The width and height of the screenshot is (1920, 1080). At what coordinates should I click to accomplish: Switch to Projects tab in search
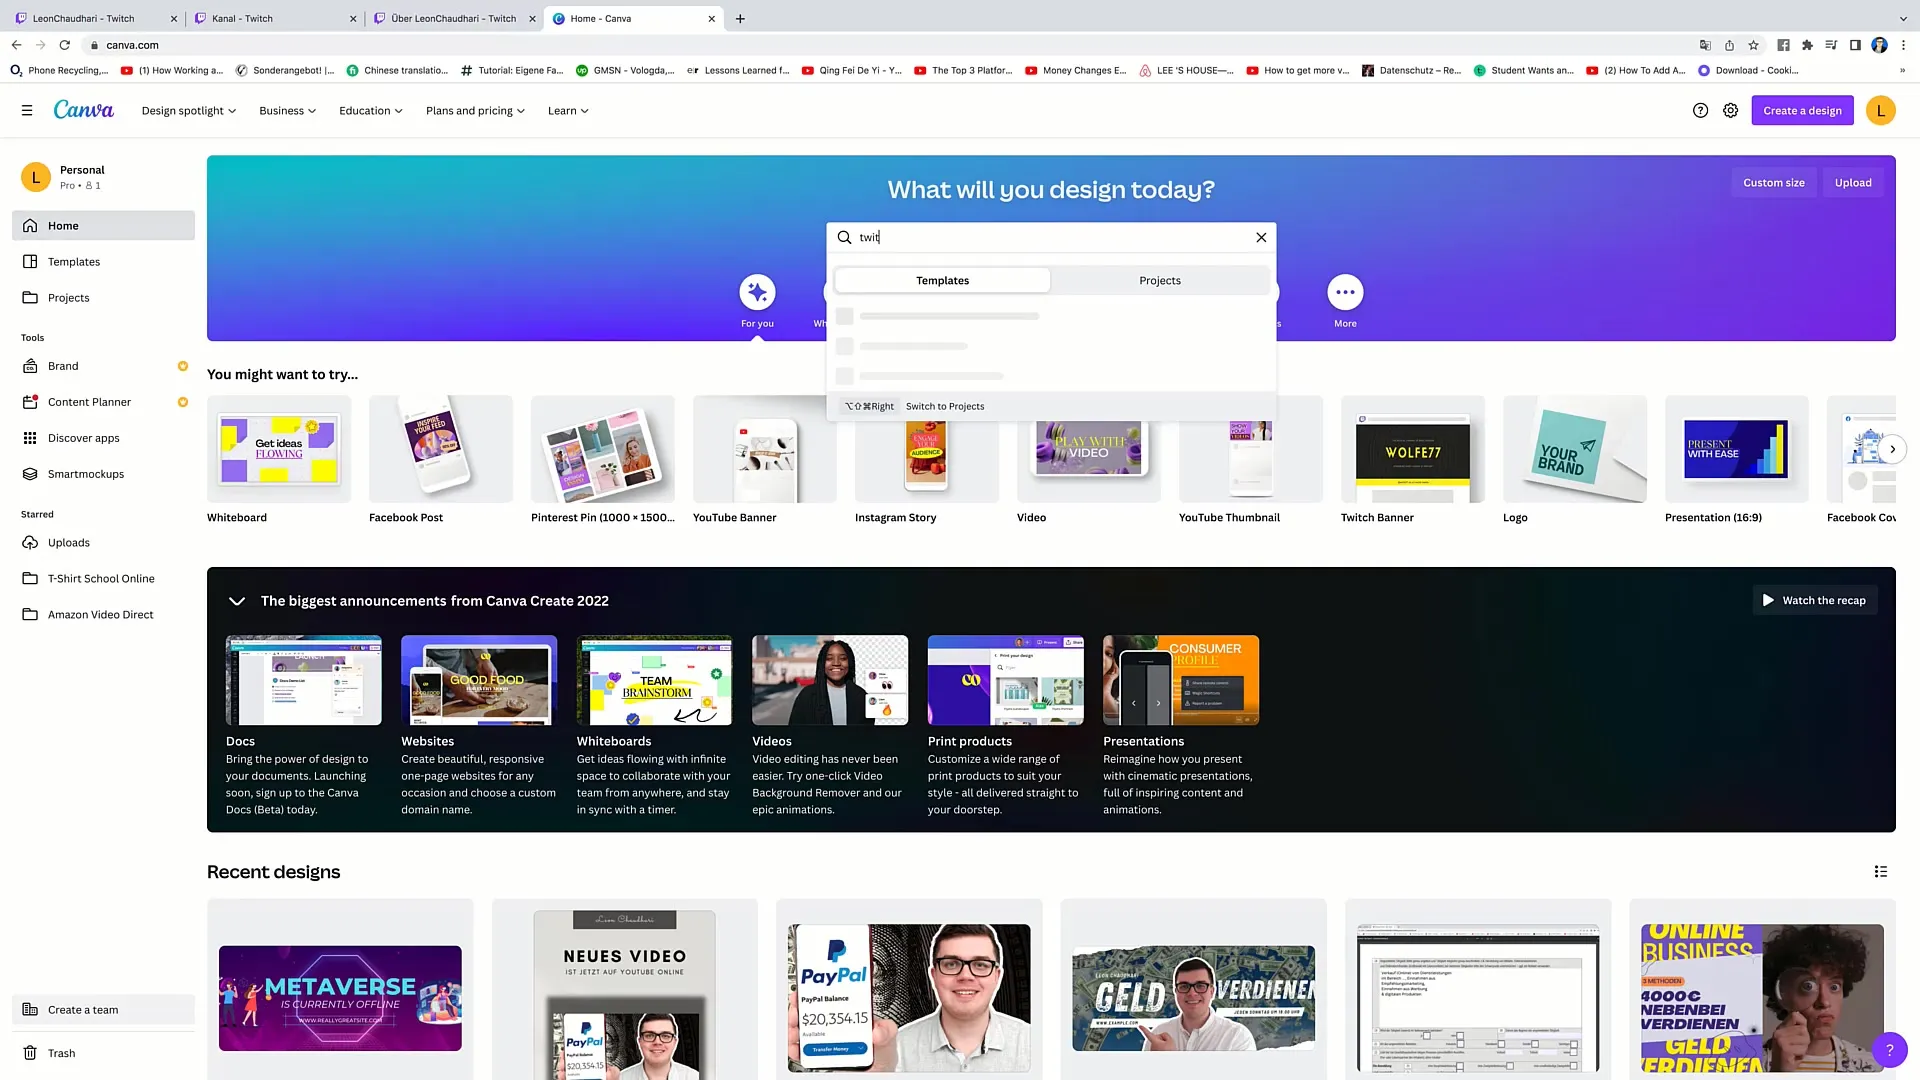pyautogui.click(x=1160, y=280)
